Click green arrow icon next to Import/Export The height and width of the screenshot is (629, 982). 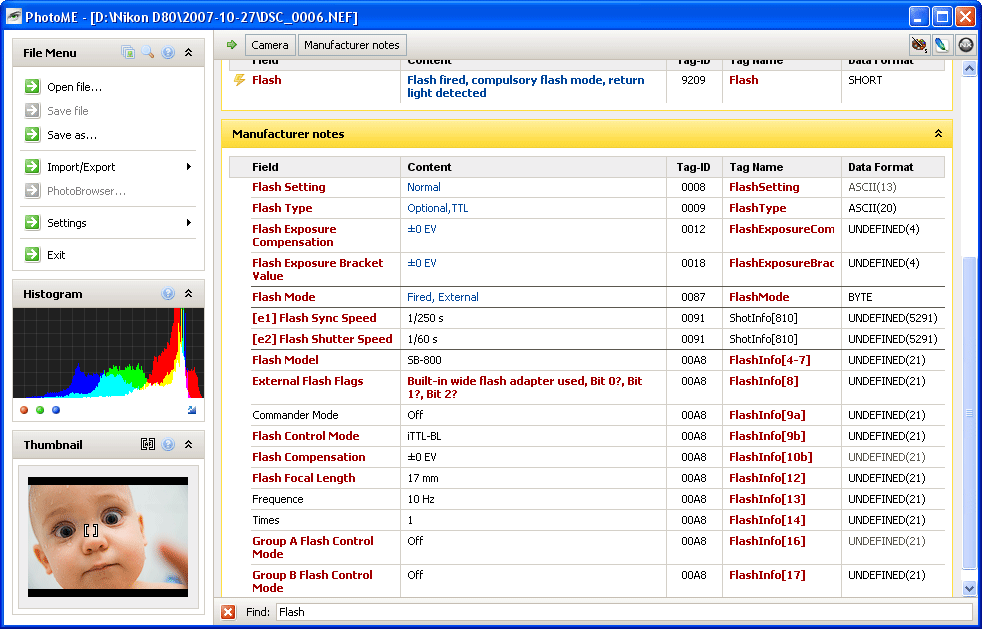coord(33,167)
